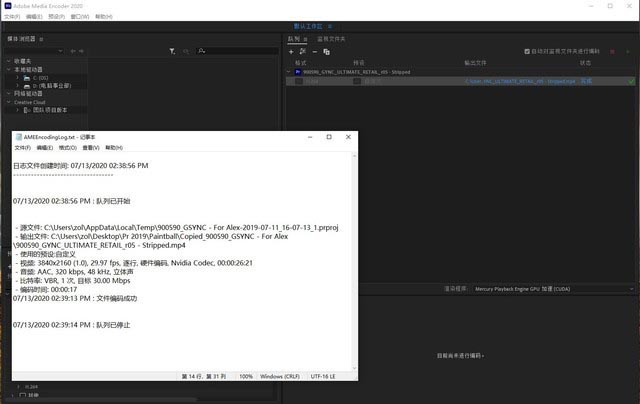Select the C: (OS) drive icon
The width and height of the screenshot is (640, 404).
point(27,78)
